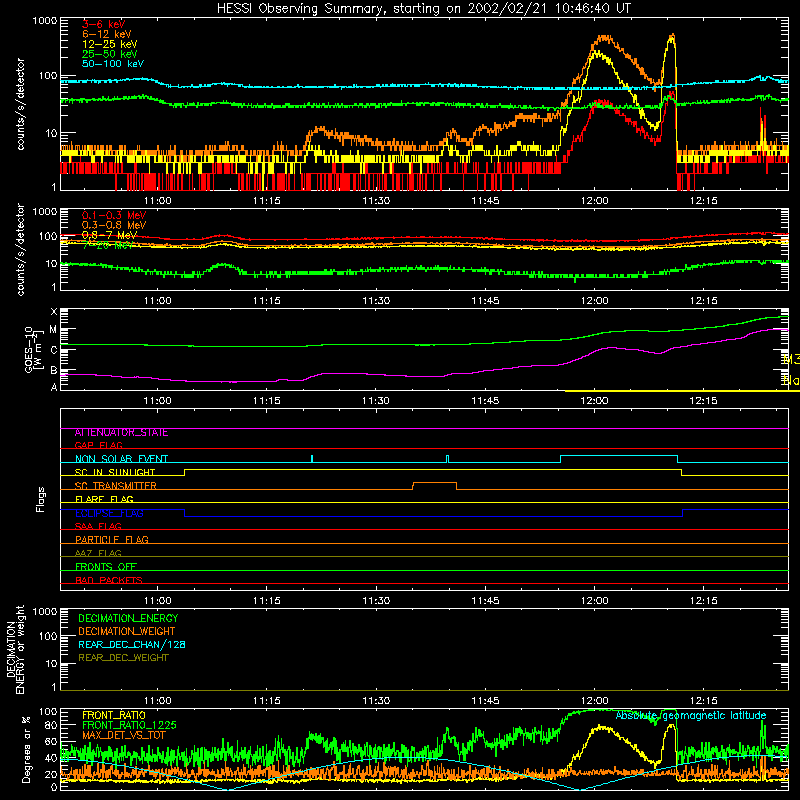Click the FRONTS_OFF flag label

pyautogui.click(x=106, y=567)
